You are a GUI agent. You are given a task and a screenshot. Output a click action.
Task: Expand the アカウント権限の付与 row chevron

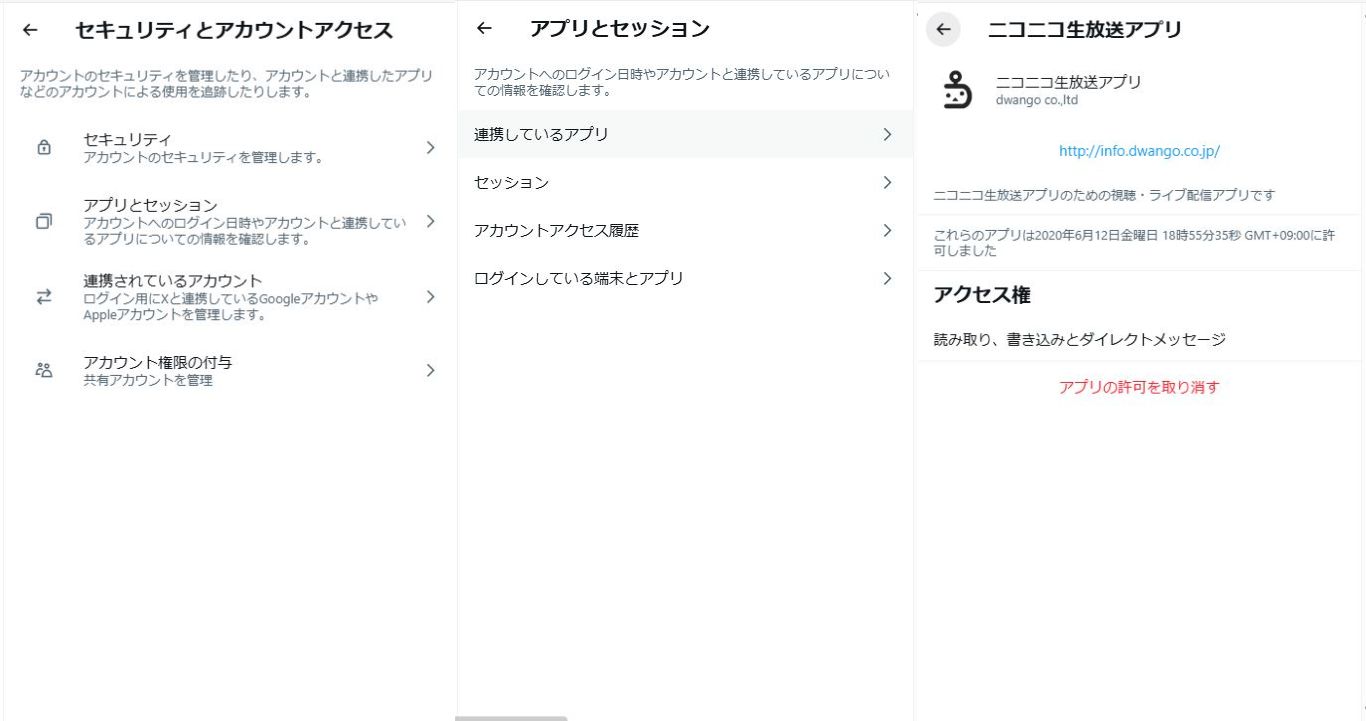[430, 370]
